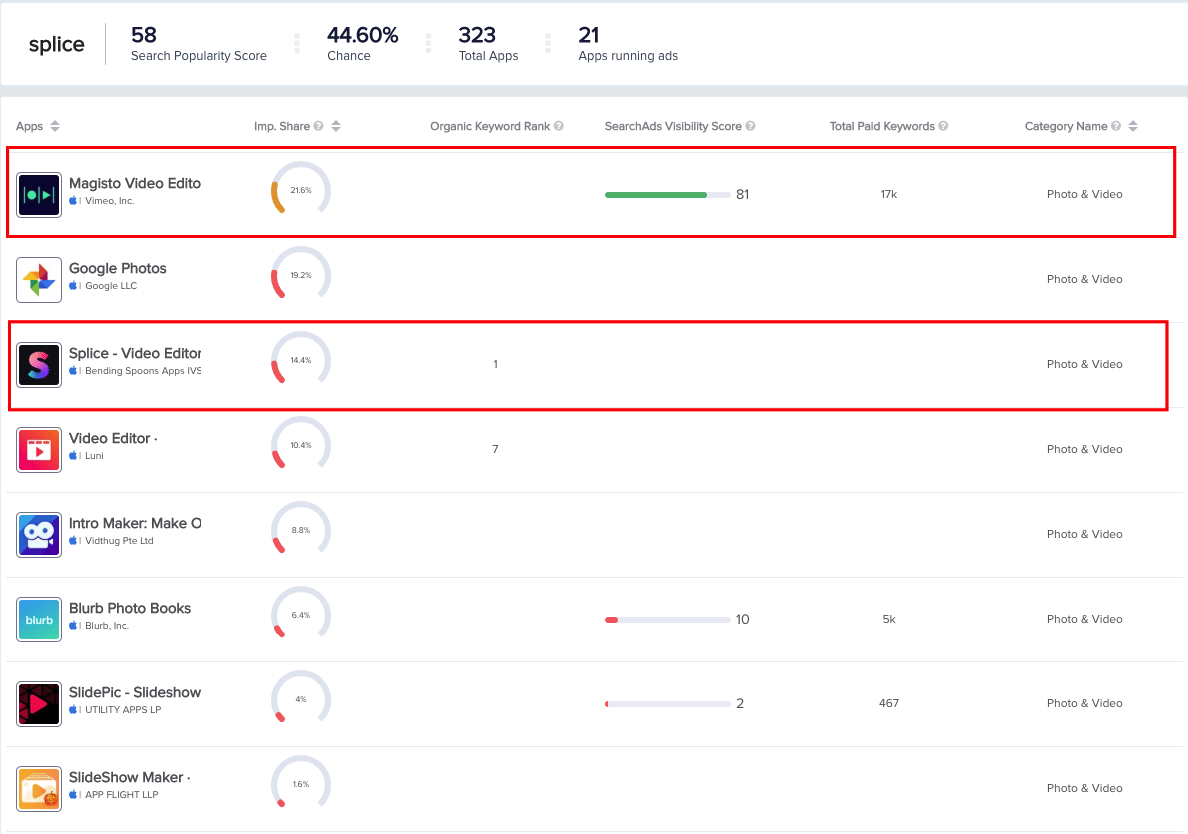This screenshot has height=834, width=1188.
Task: Click the Apple store icon beside UTILITY APPS LP
Action: pos(73,709)
